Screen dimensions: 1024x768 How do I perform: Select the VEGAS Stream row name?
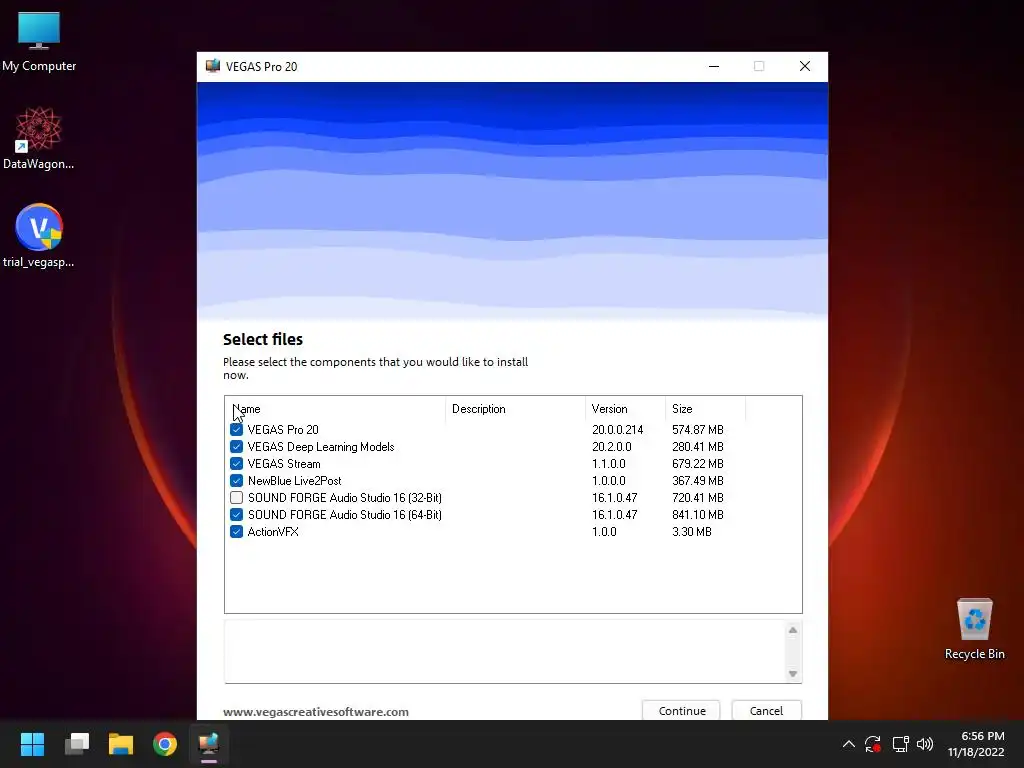[284, 464]
